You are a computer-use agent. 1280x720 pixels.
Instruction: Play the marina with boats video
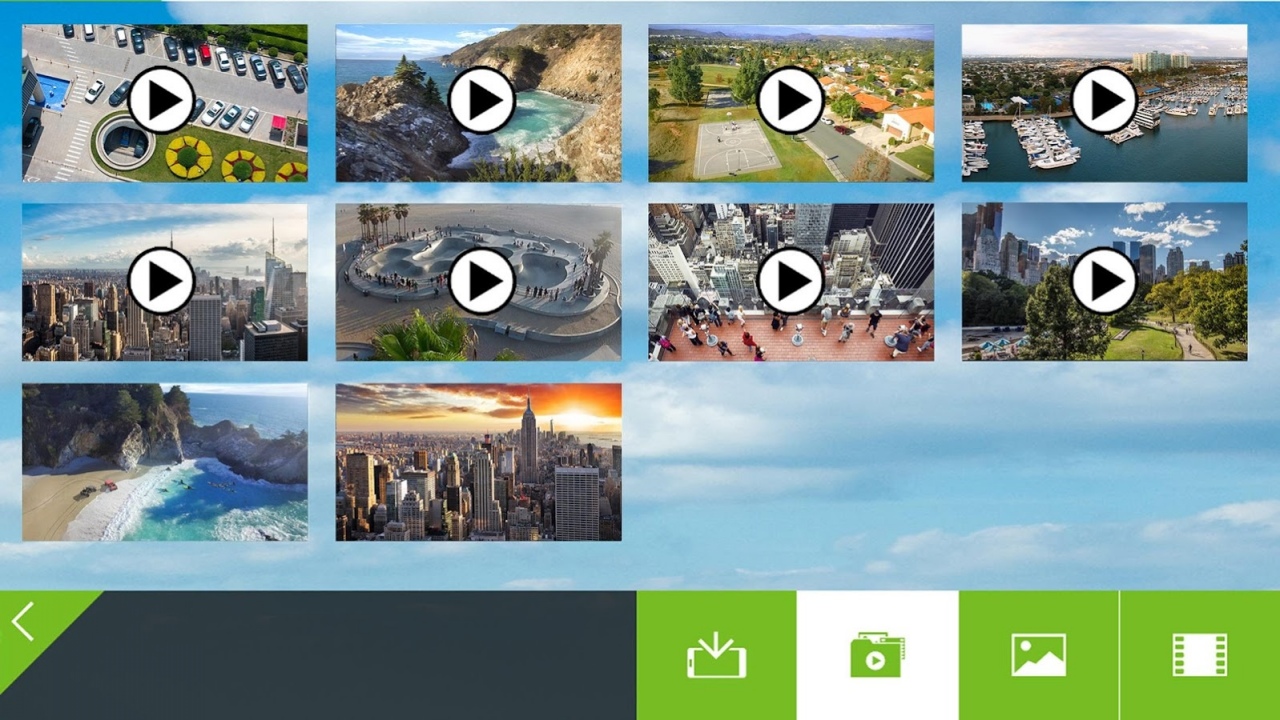[1104, 100]
